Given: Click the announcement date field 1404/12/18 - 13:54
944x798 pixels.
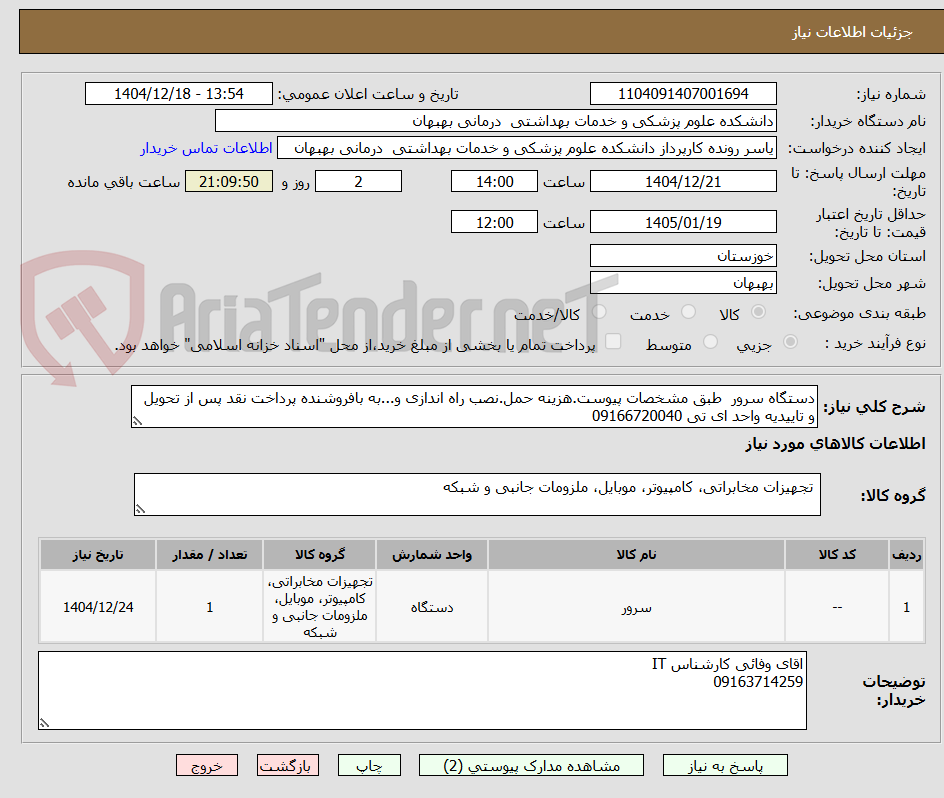Looking at the screenshot, I should (x=179, y=94).
